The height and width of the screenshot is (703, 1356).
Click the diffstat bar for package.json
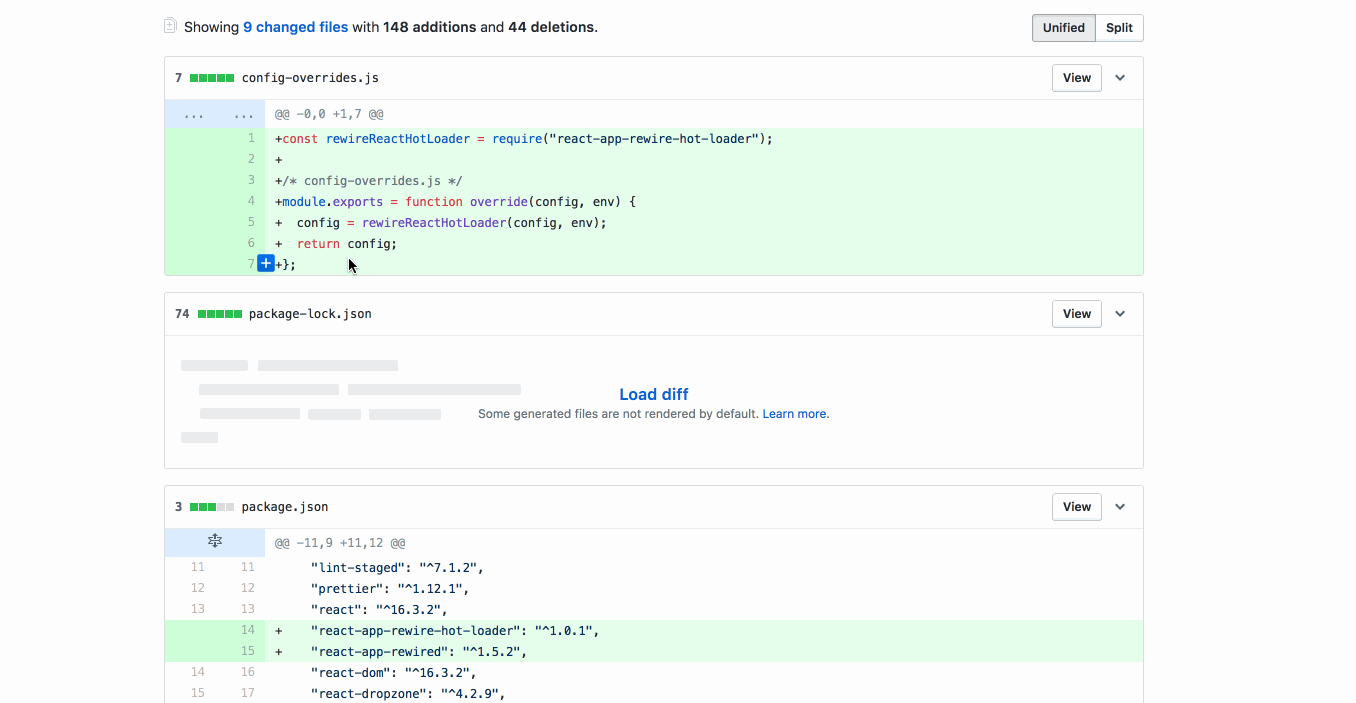click(212, 507)
